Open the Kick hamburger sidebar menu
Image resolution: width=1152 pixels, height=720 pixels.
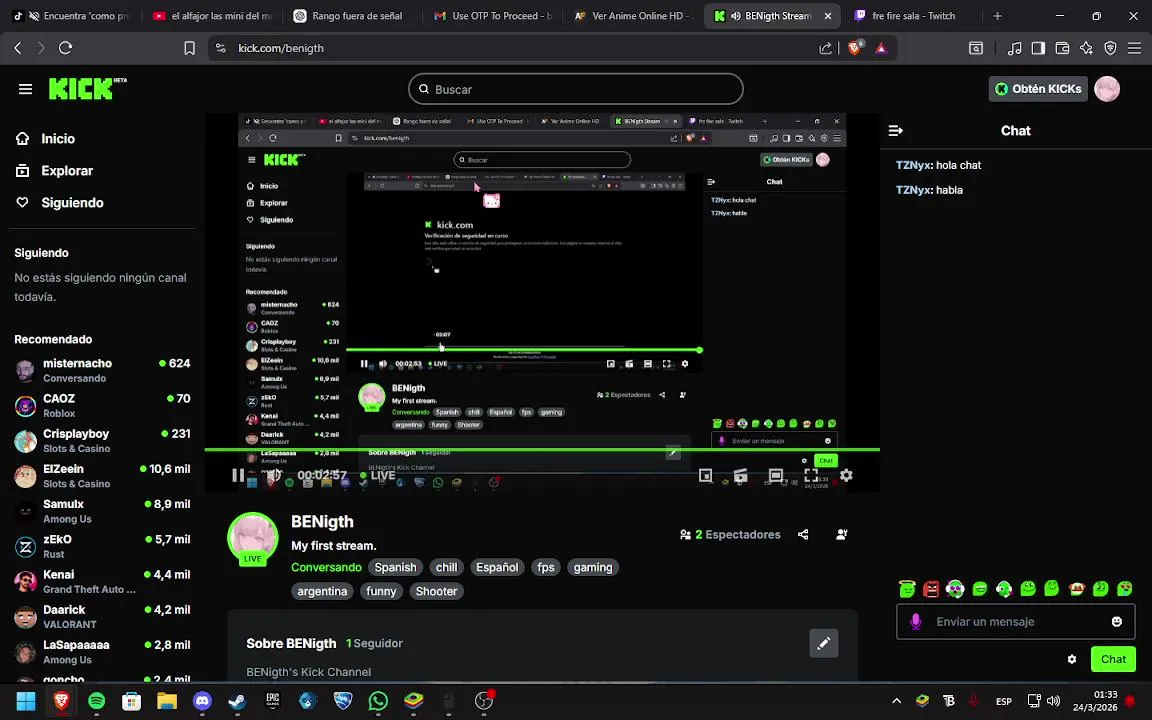coord(25,89)
